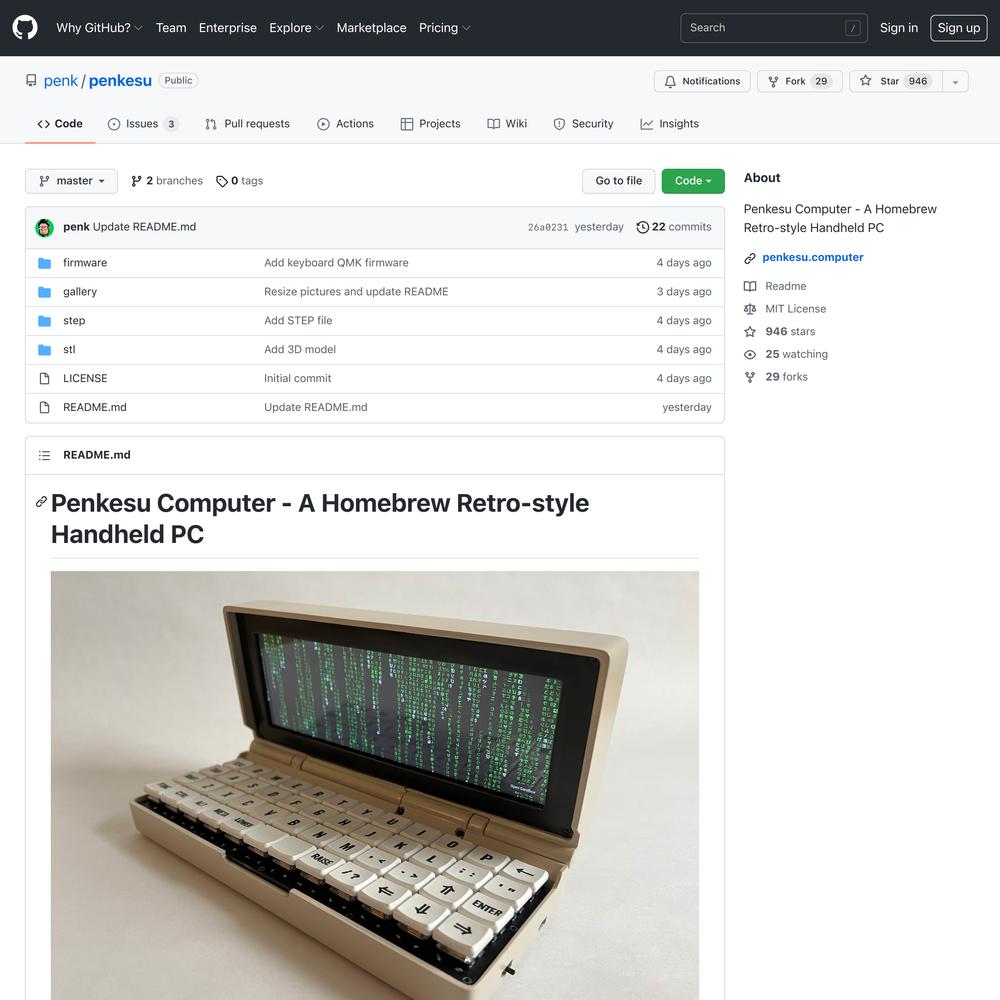Open the 'Initial commit' message link

[297, 379]
